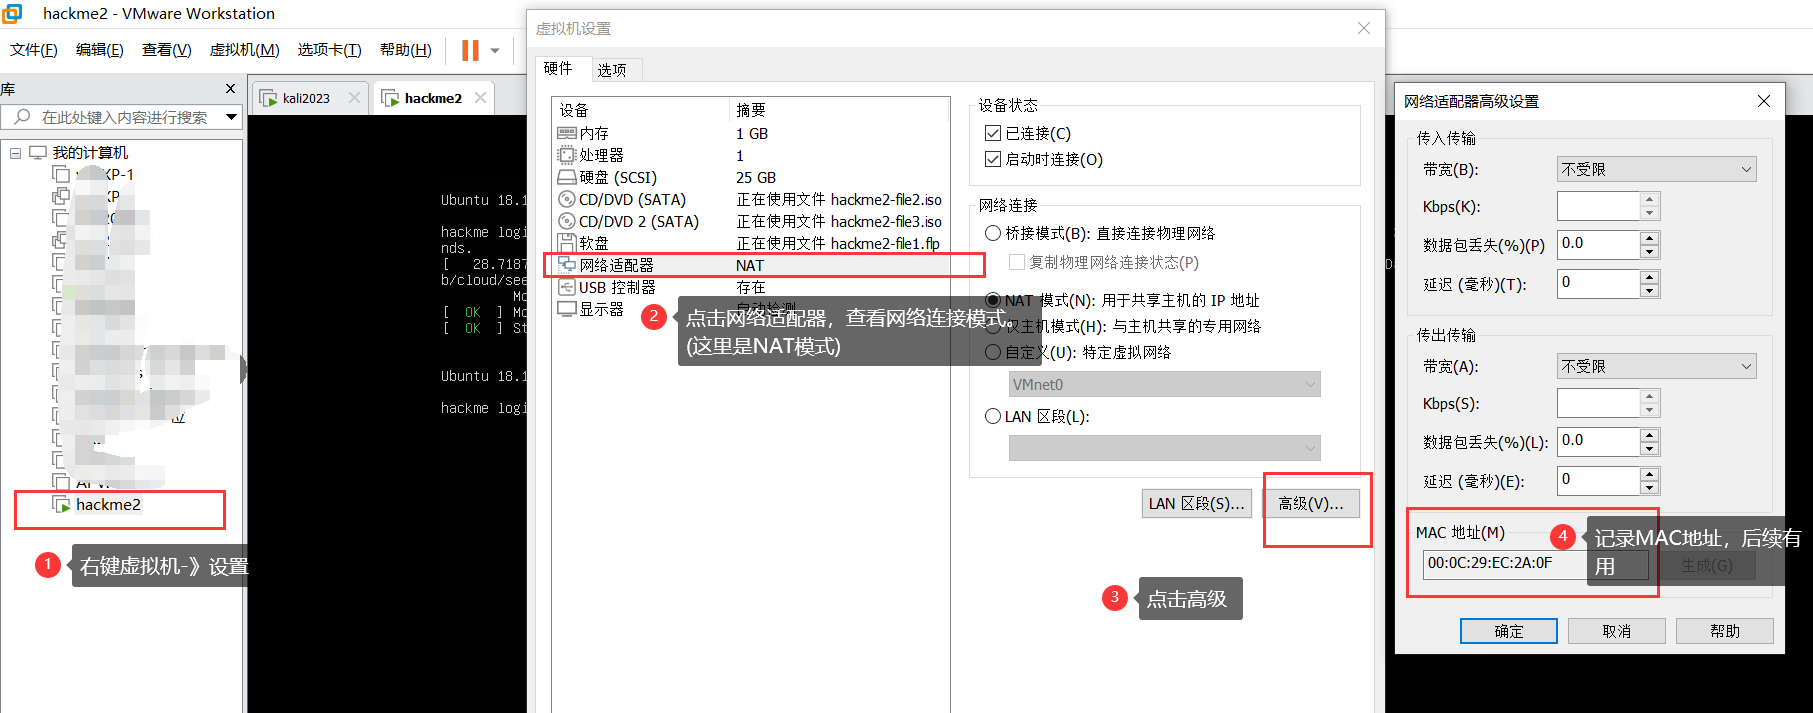The image size is (1813, 713).
Task: Open the 帮助(H) menu
Action: [x=406, y=50]
